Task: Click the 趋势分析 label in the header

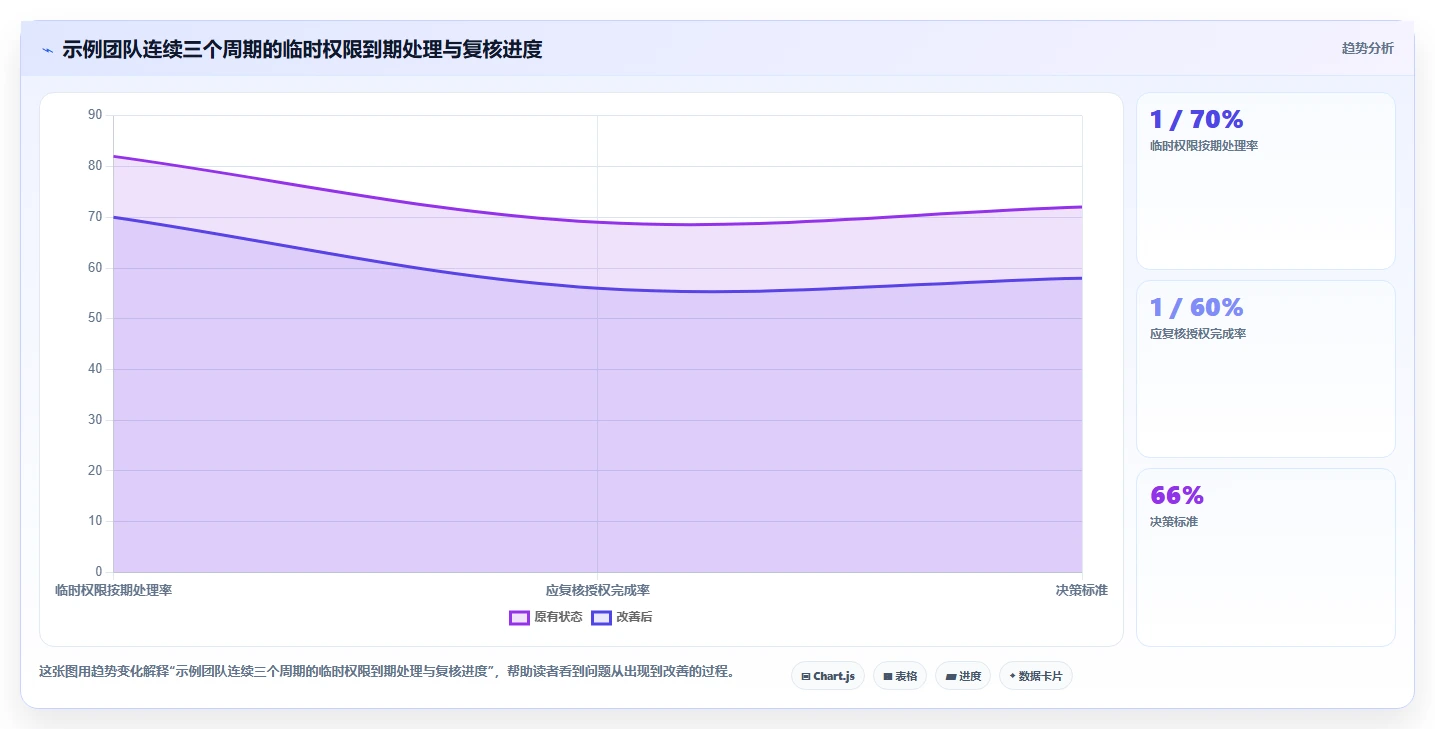Action: 1367,48
